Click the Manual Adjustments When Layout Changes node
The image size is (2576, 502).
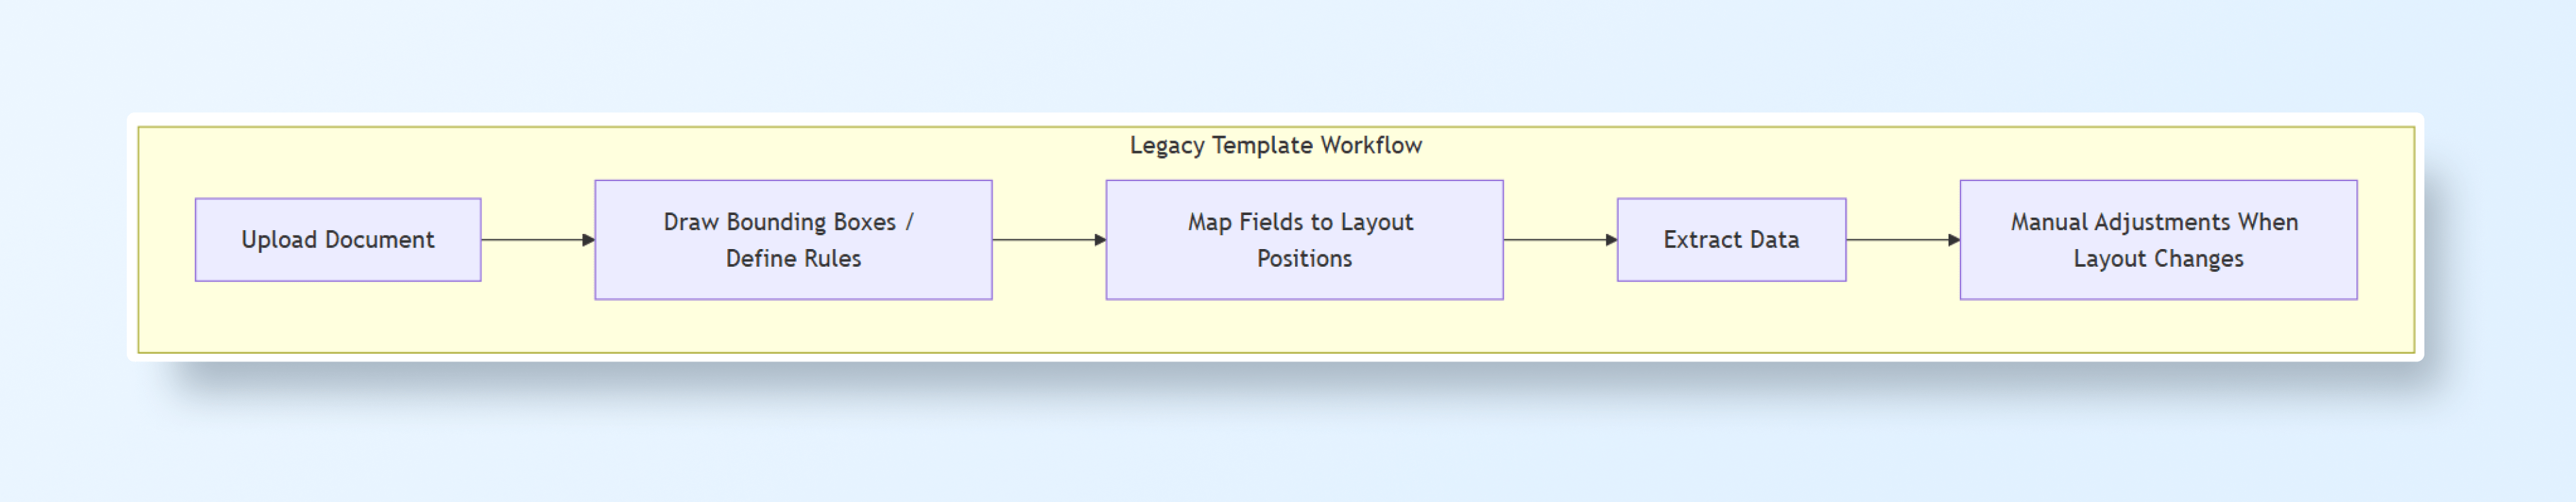pos(2157,240)
